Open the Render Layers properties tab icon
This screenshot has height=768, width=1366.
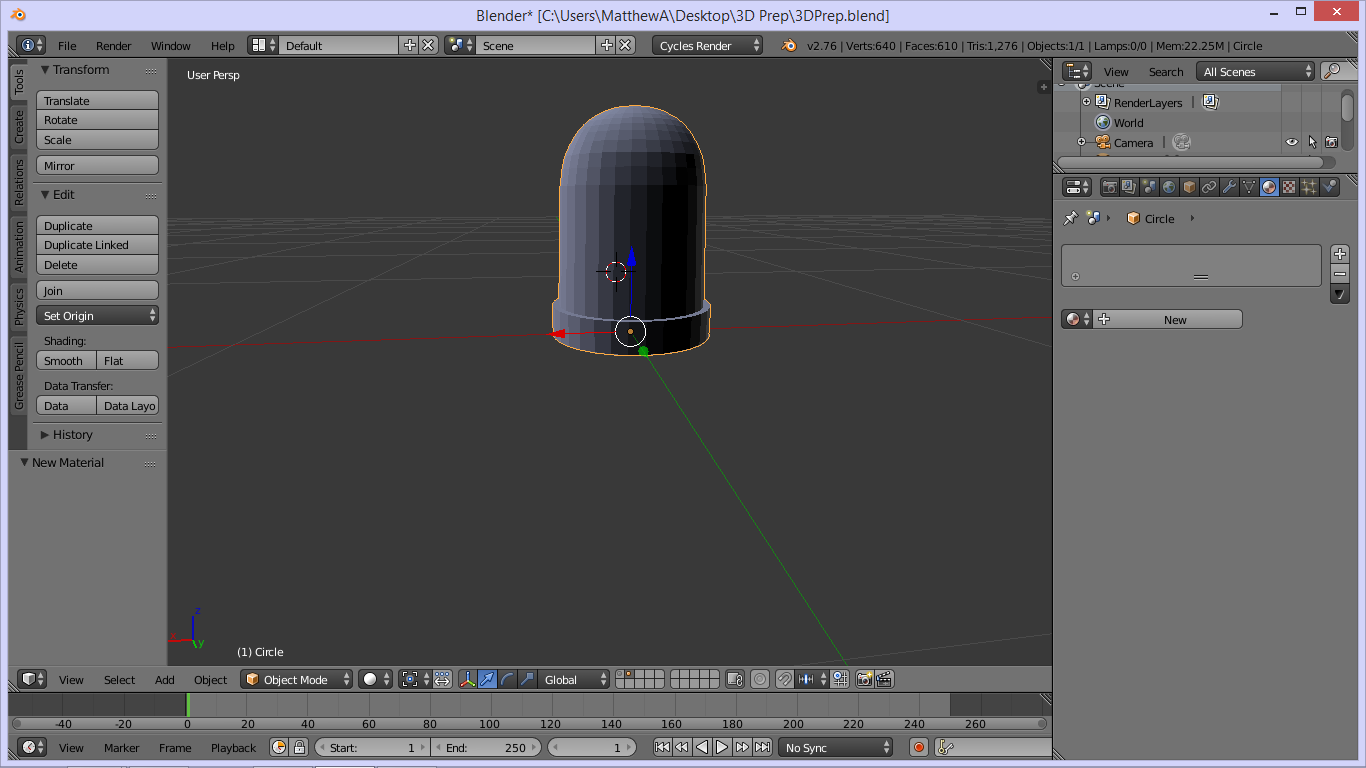[x=1129, y=187]
